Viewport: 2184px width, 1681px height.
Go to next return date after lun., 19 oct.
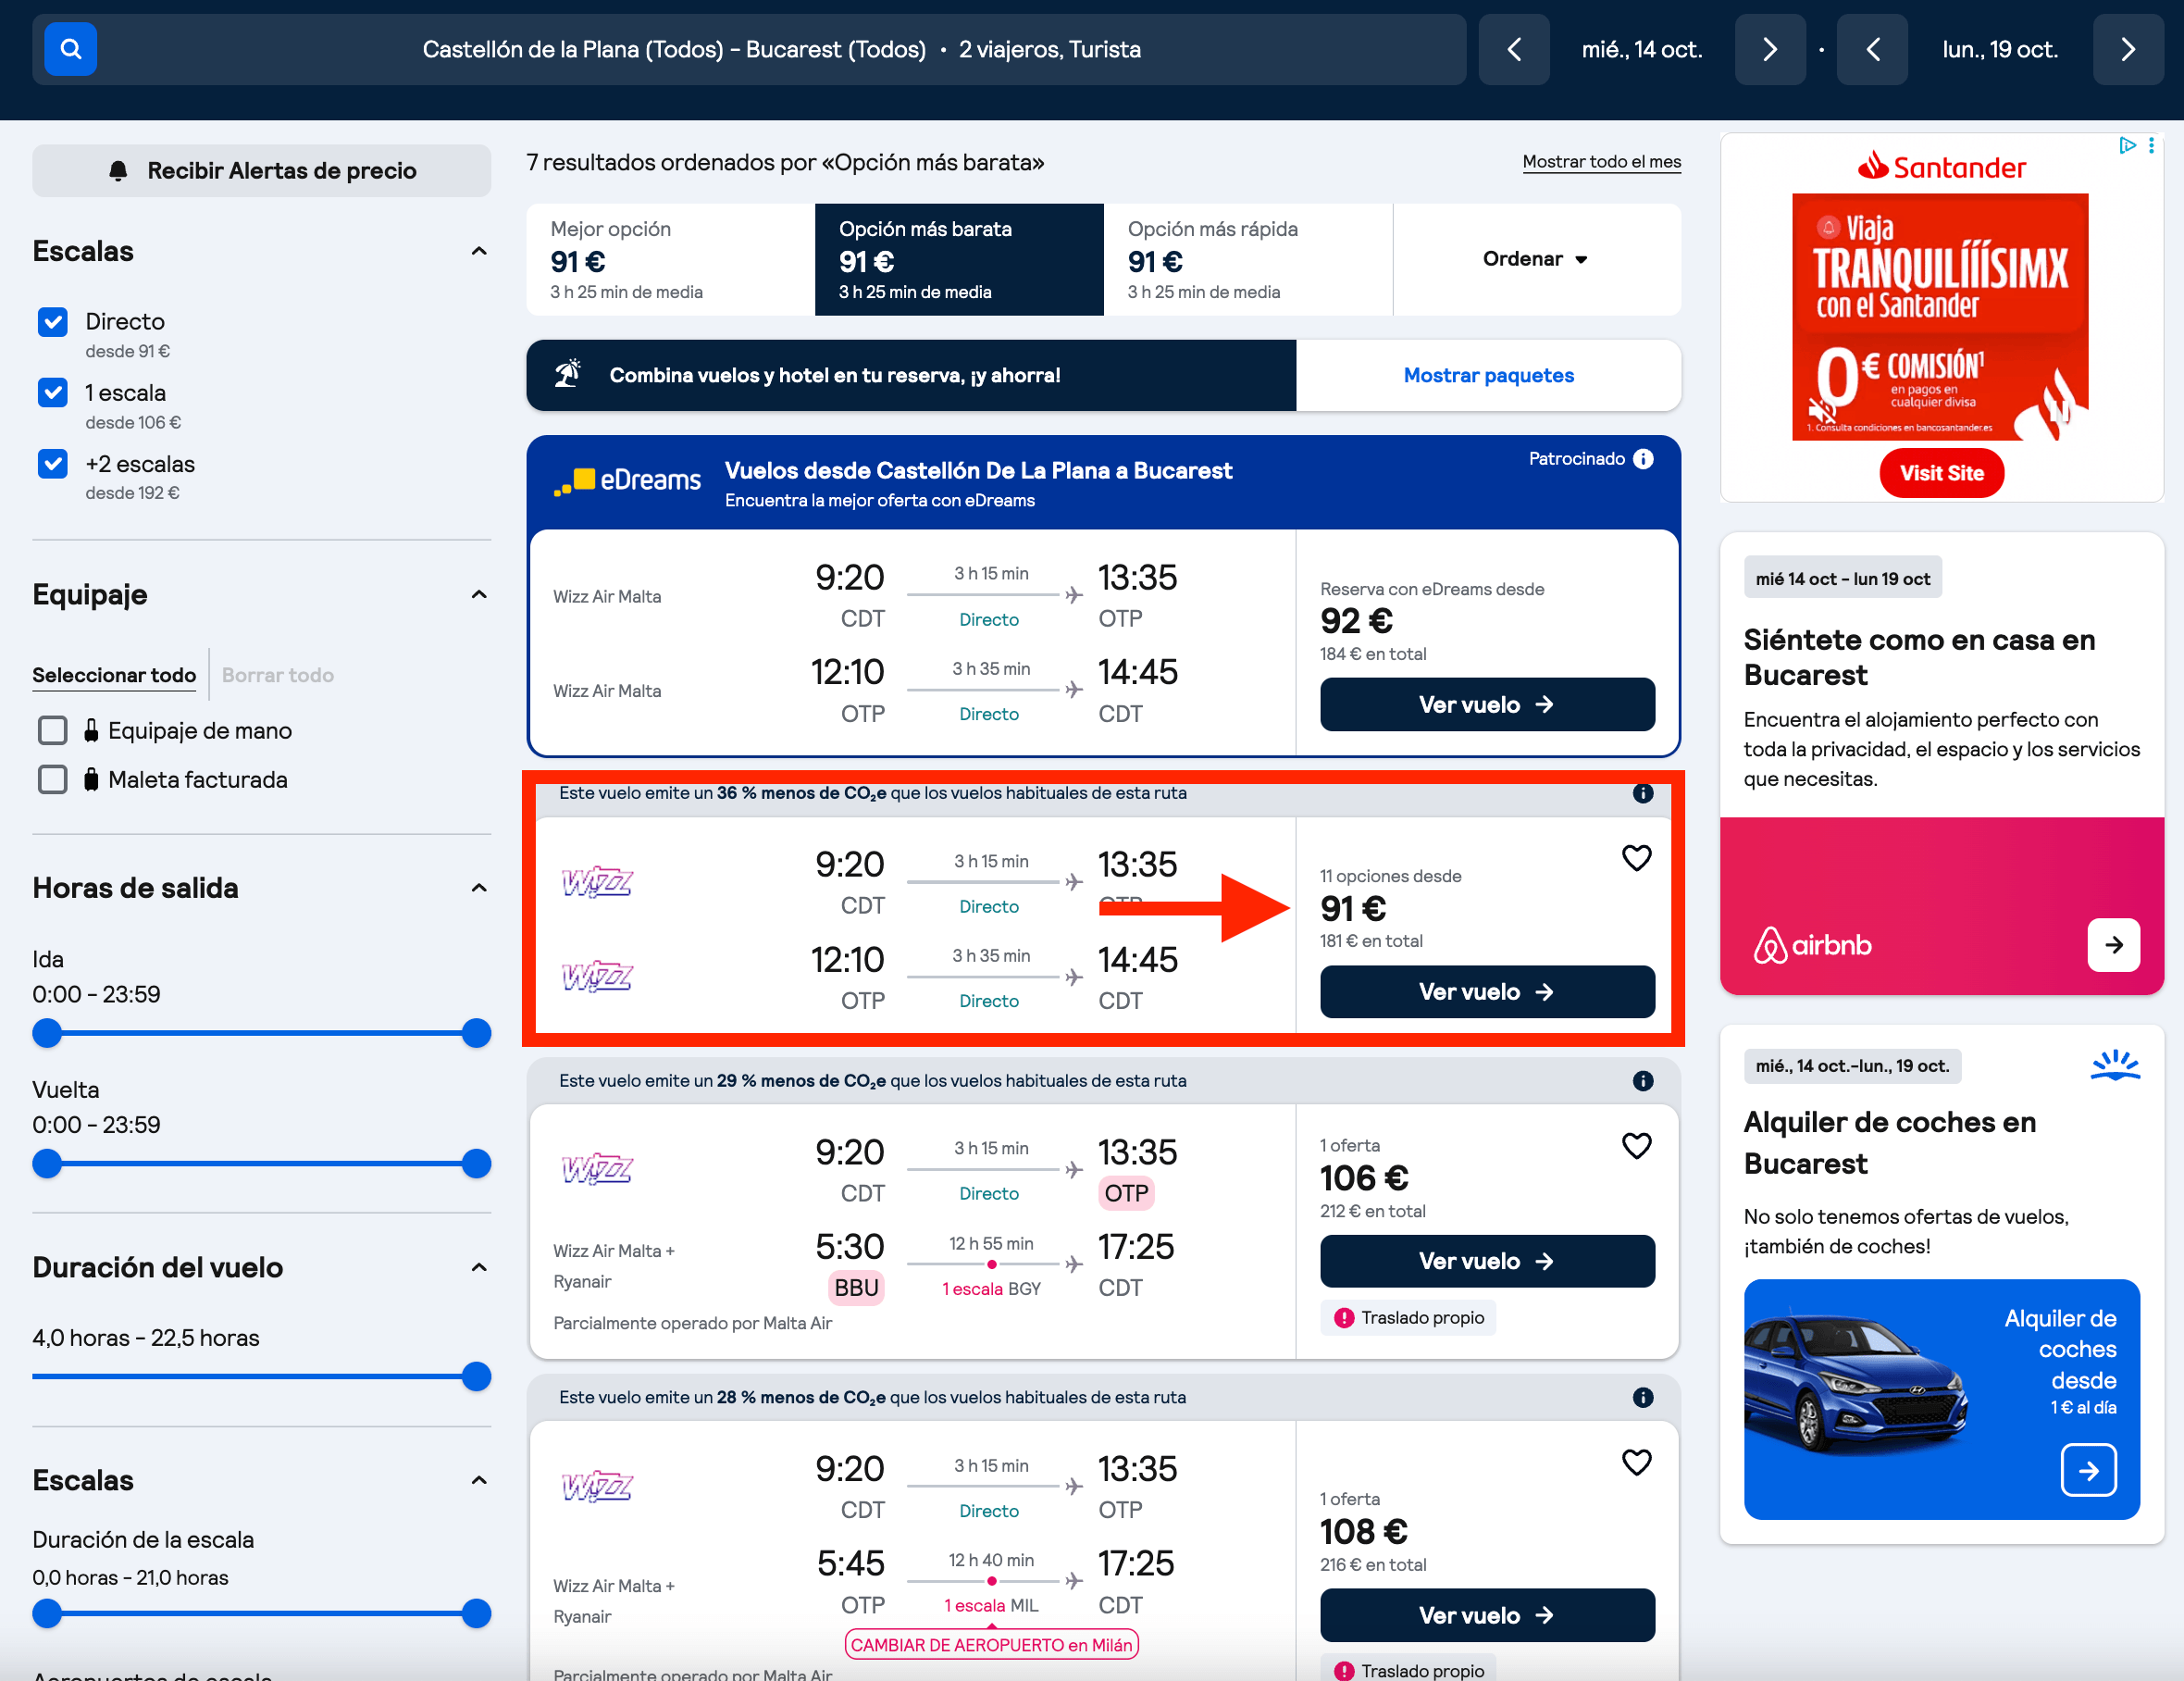[2128, 49]
